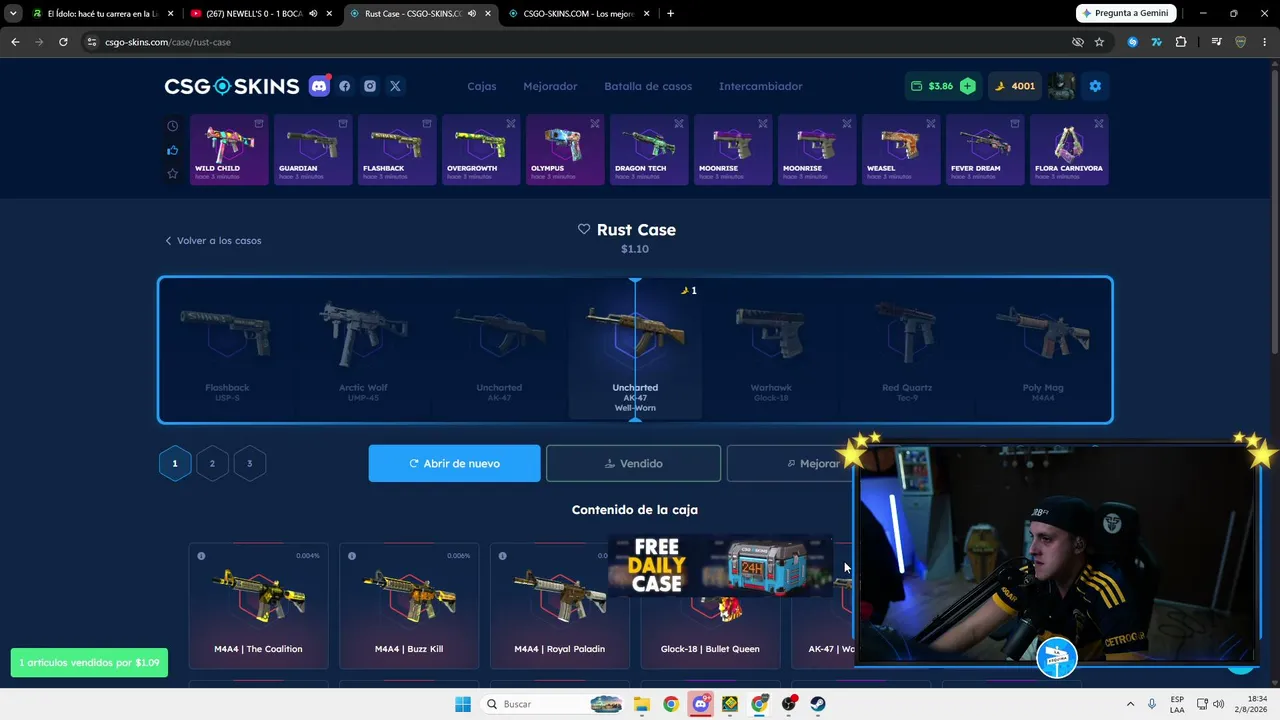Mute the Rust Case tab audio icon
Viewport: 1280px width, 720px height.
coord(471,14)
